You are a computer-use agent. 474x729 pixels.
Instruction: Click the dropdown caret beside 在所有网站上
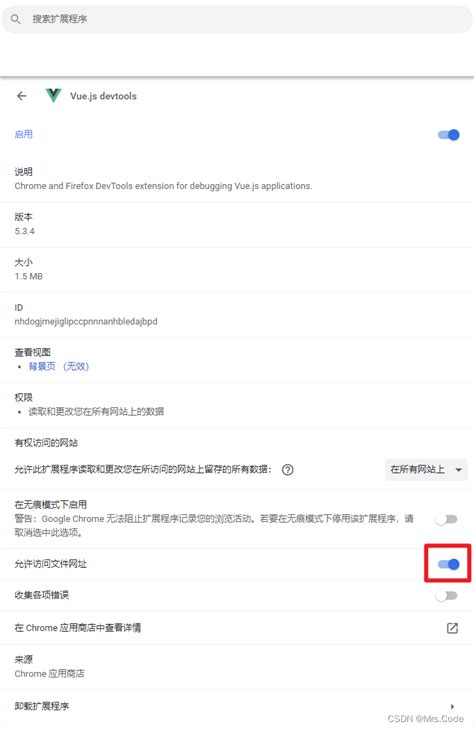pos(459,470)
